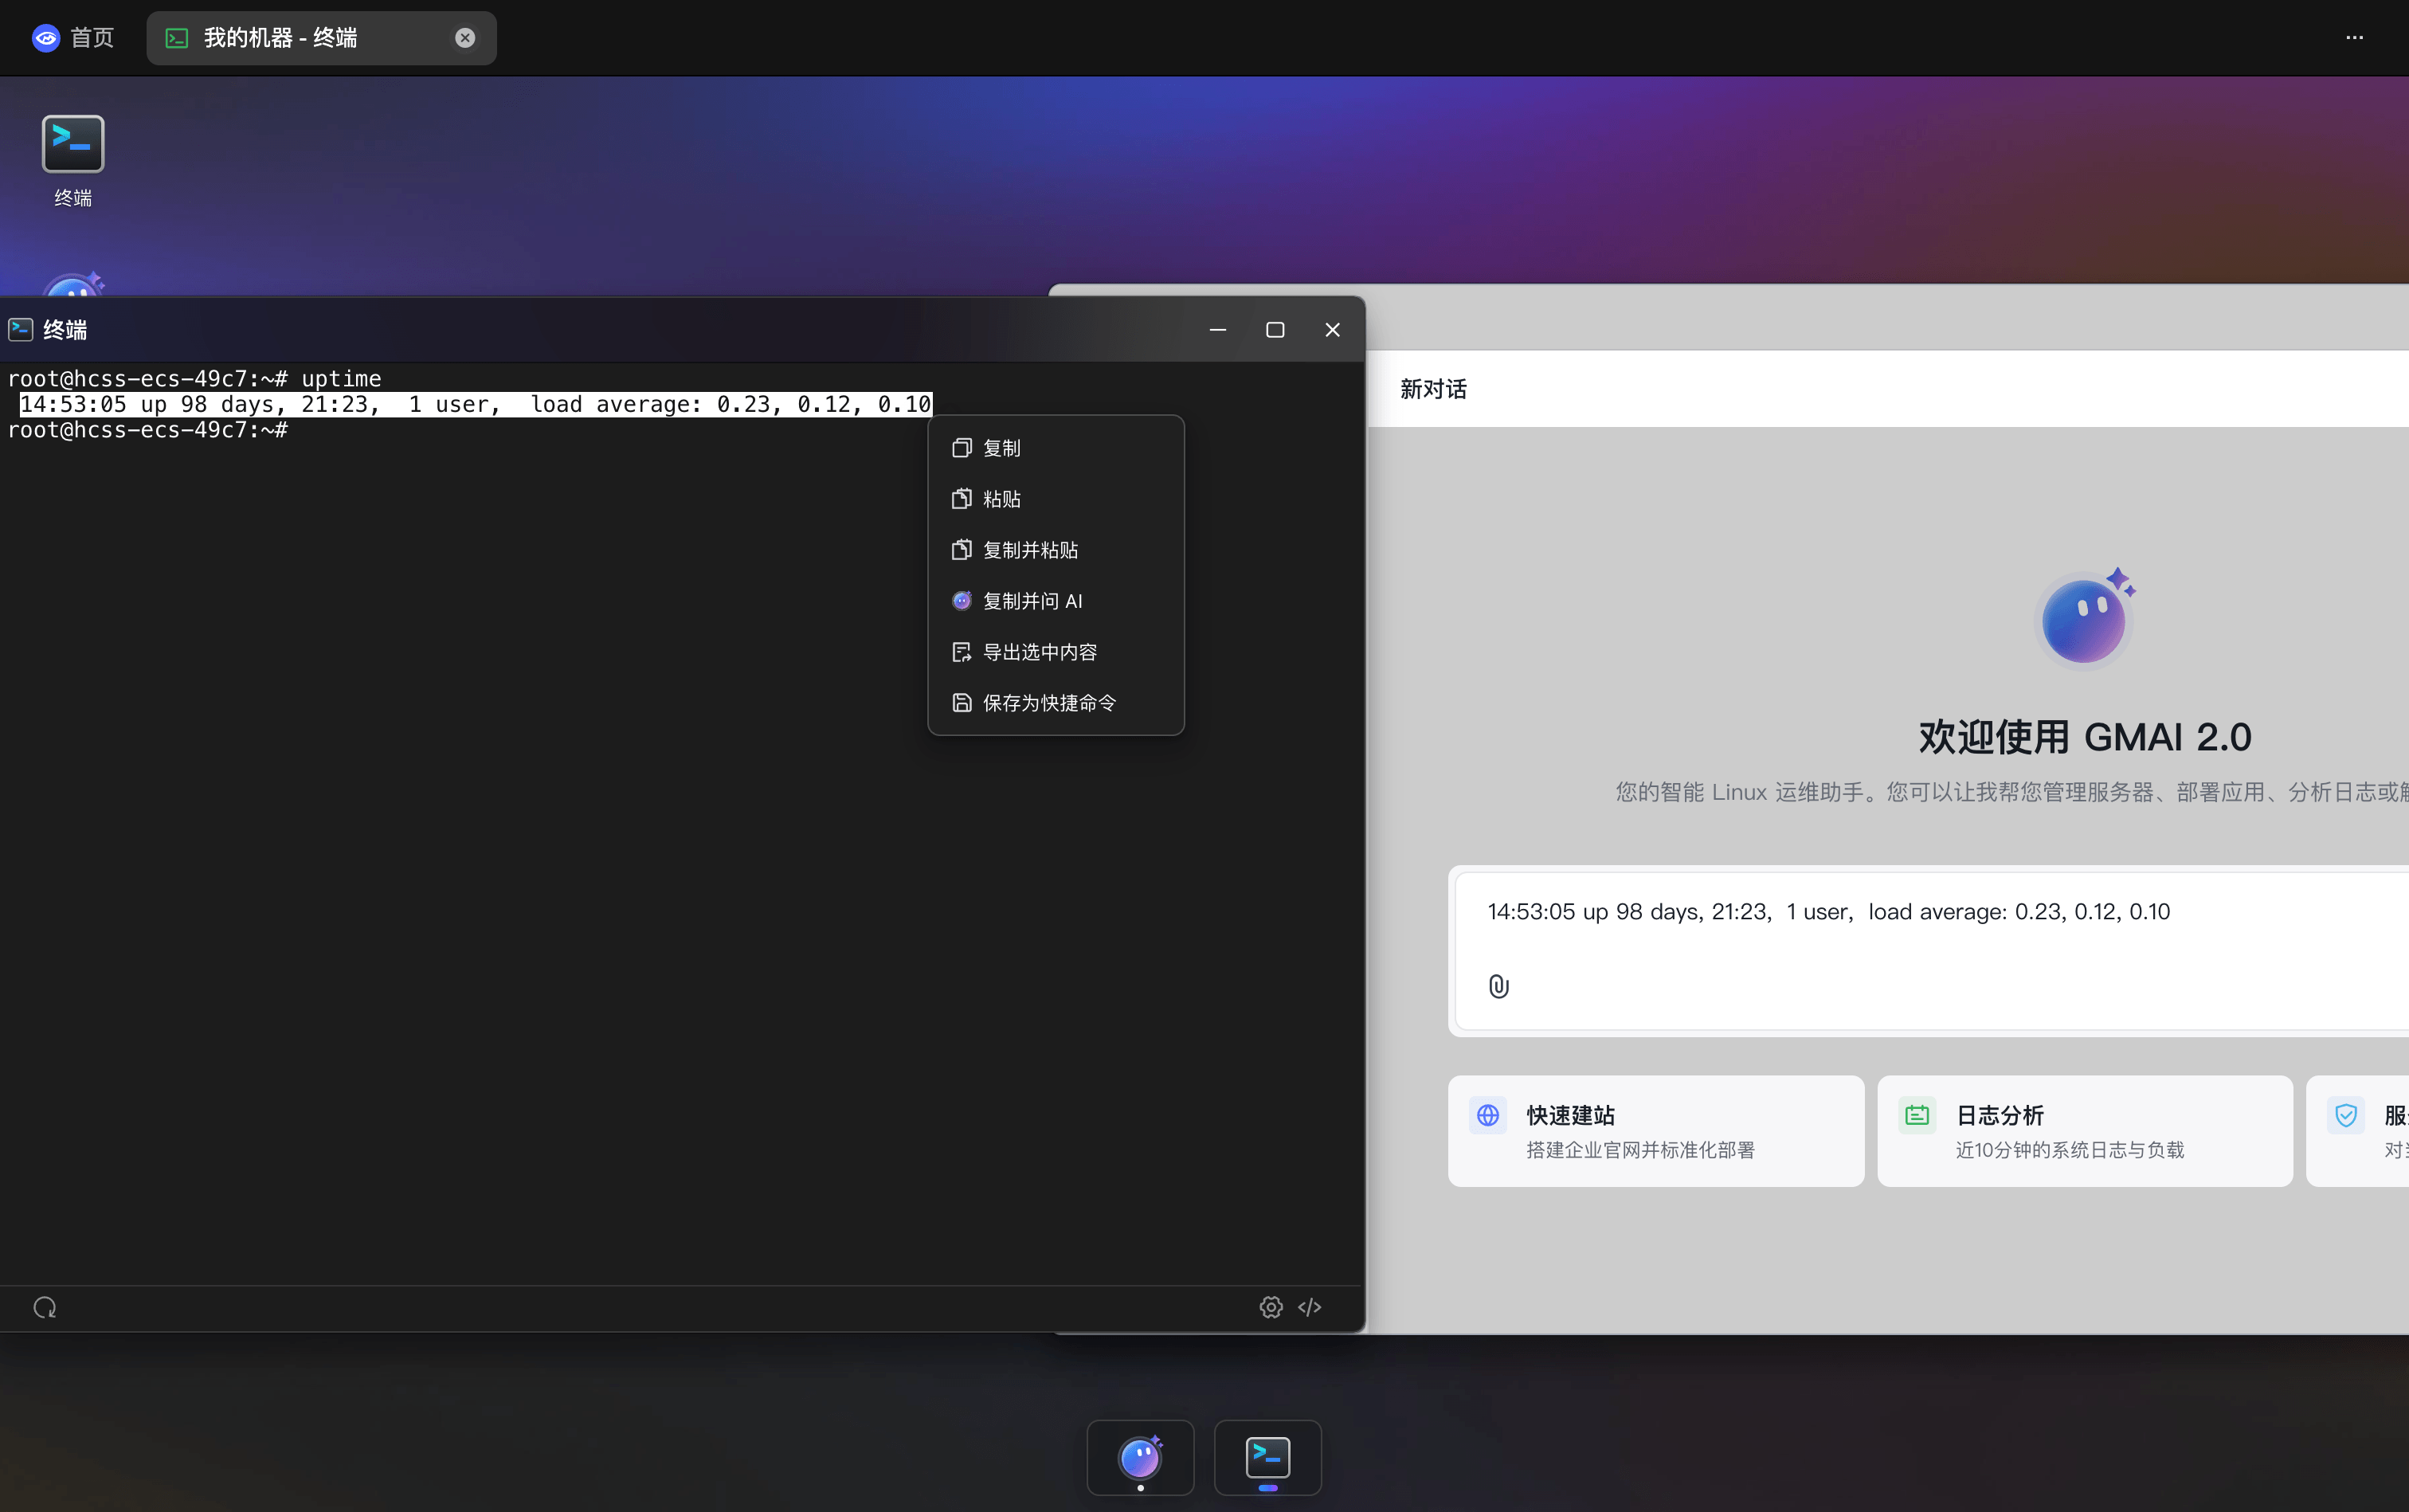Click the terminal prompt line after uptime output
2409x1512 pixels.
point(148,430)
